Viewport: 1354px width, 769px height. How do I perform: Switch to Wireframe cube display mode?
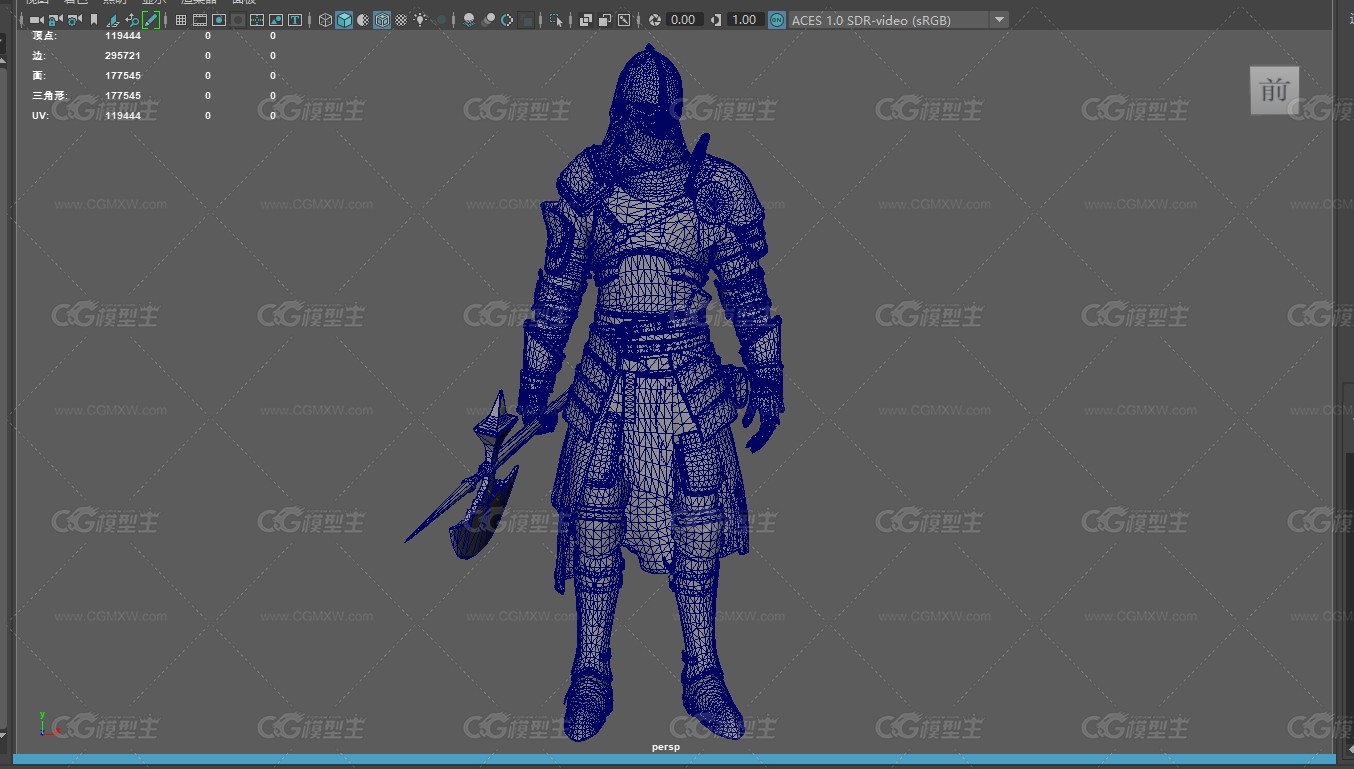click(x=325, y=20)
